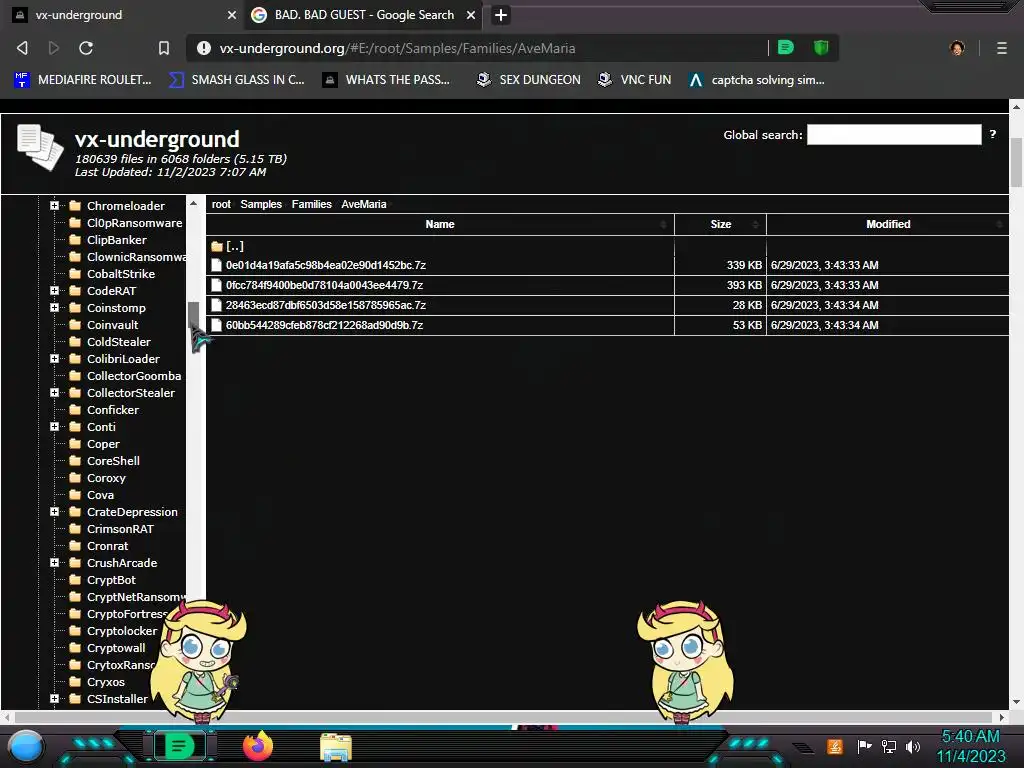Click the vx-underground files logo

pyautogui.click(x=40, y=148)
